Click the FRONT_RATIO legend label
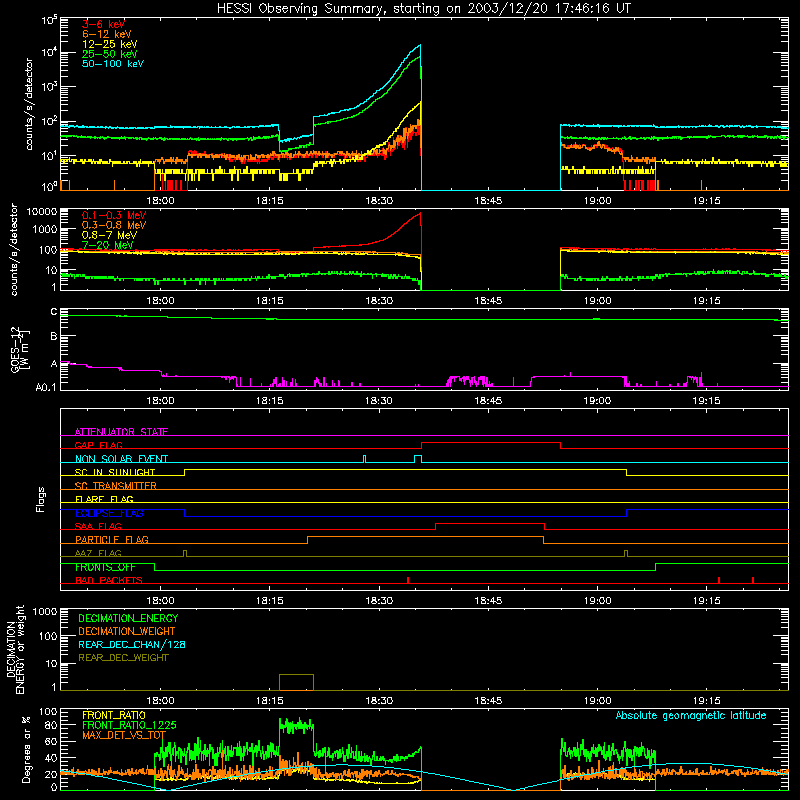This screenshot has width=800, height=800. pos(114,715)
